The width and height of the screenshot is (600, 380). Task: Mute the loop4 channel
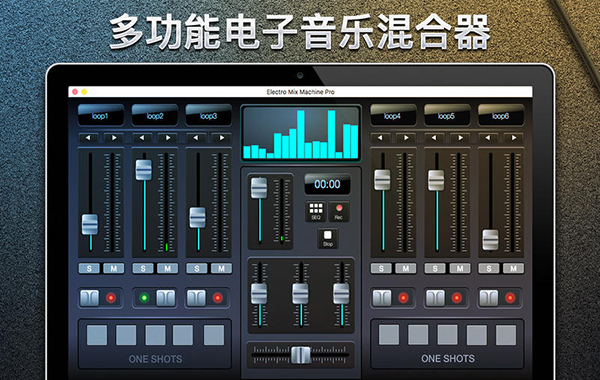click(406, 268)
